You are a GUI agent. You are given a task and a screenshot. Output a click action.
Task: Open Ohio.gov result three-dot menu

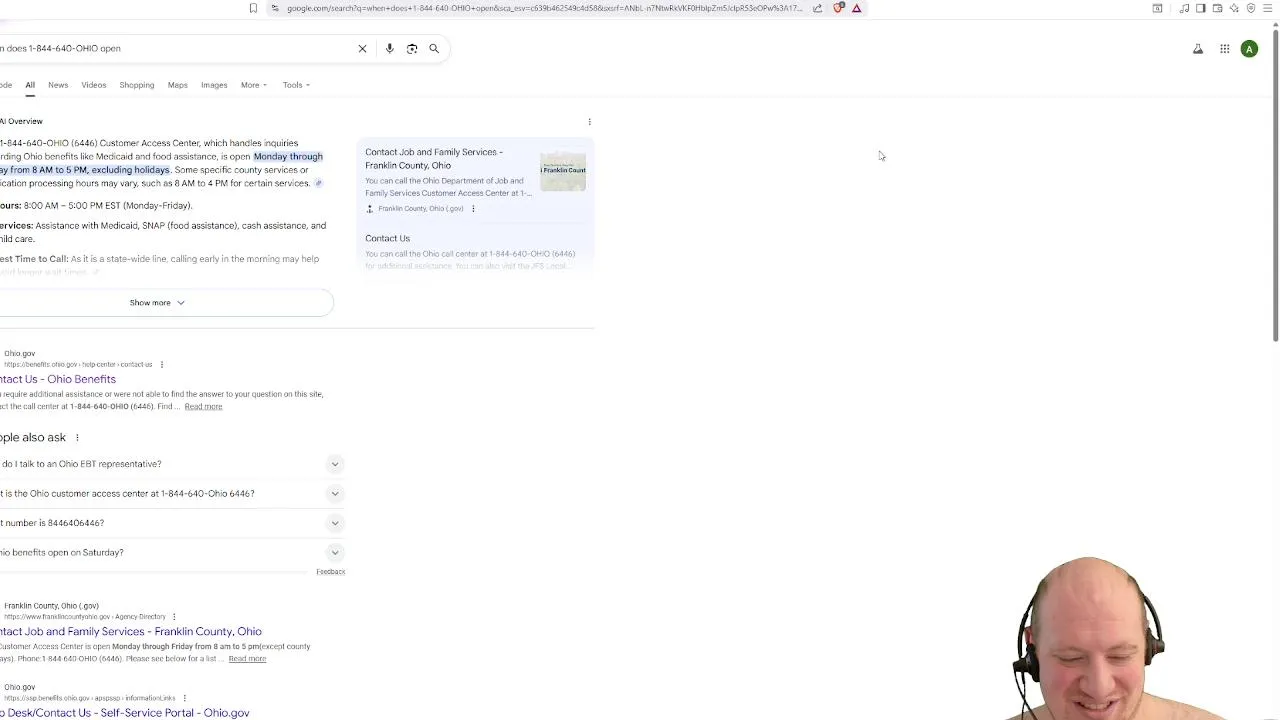tap(161, 364)
